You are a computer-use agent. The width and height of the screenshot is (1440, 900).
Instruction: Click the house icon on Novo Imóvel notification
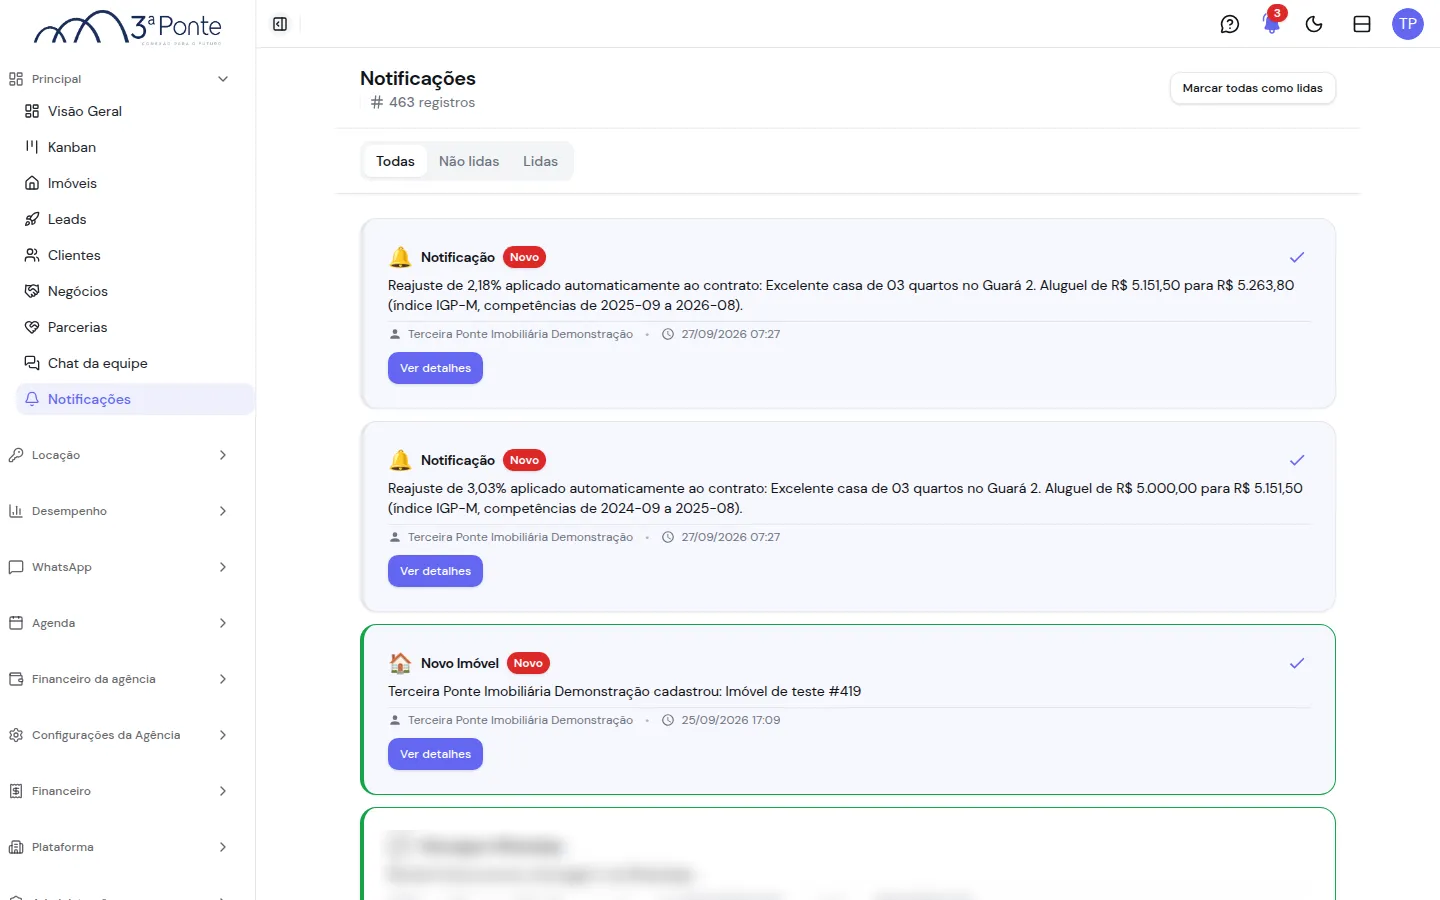[x=400, y=663]
